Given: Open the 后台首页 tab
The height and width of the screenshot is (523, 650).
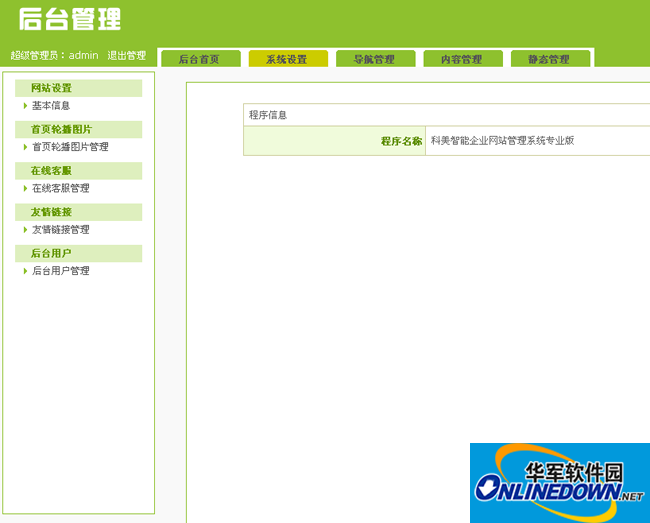Looking at the screenshot, I should pyautogui.click(x=201, y=59).
